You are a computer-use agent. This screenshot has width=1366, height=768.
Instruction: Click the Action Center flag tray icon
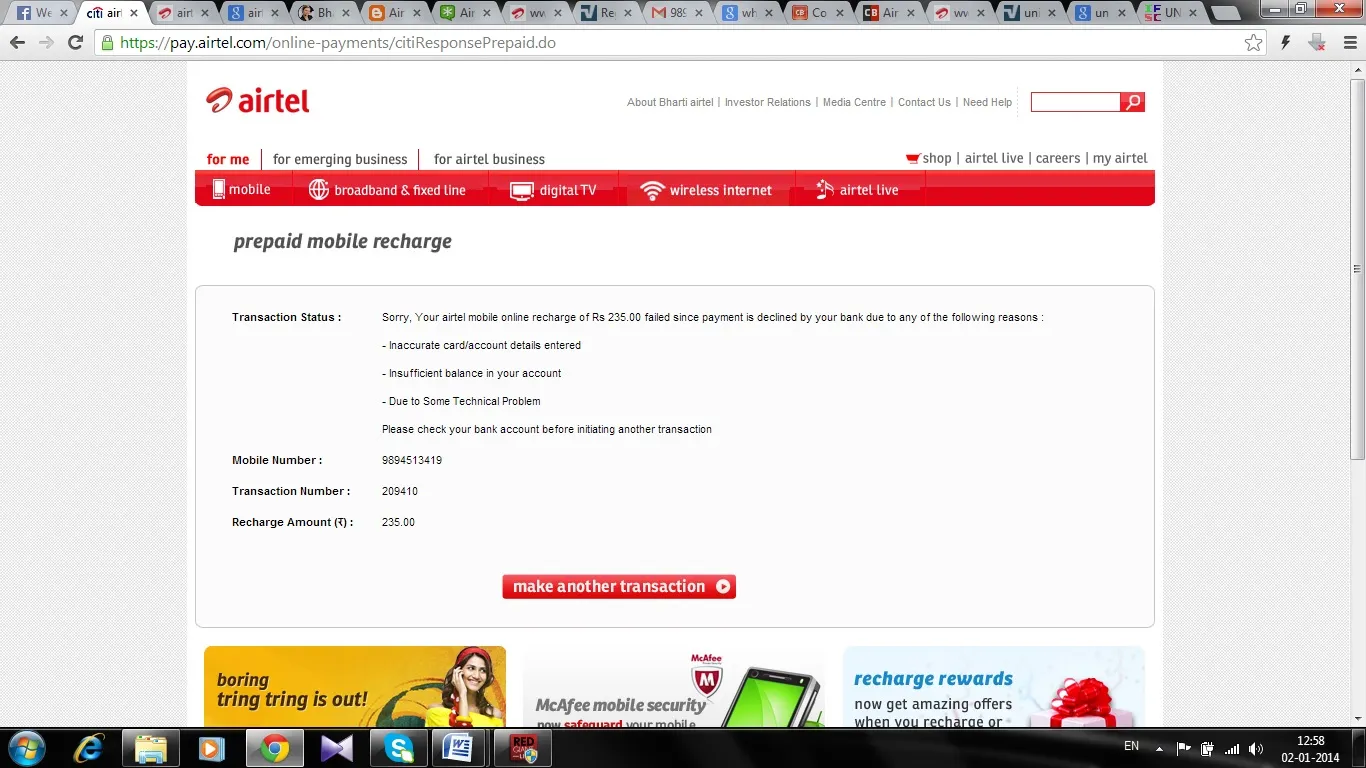(x=1184, y=748)
